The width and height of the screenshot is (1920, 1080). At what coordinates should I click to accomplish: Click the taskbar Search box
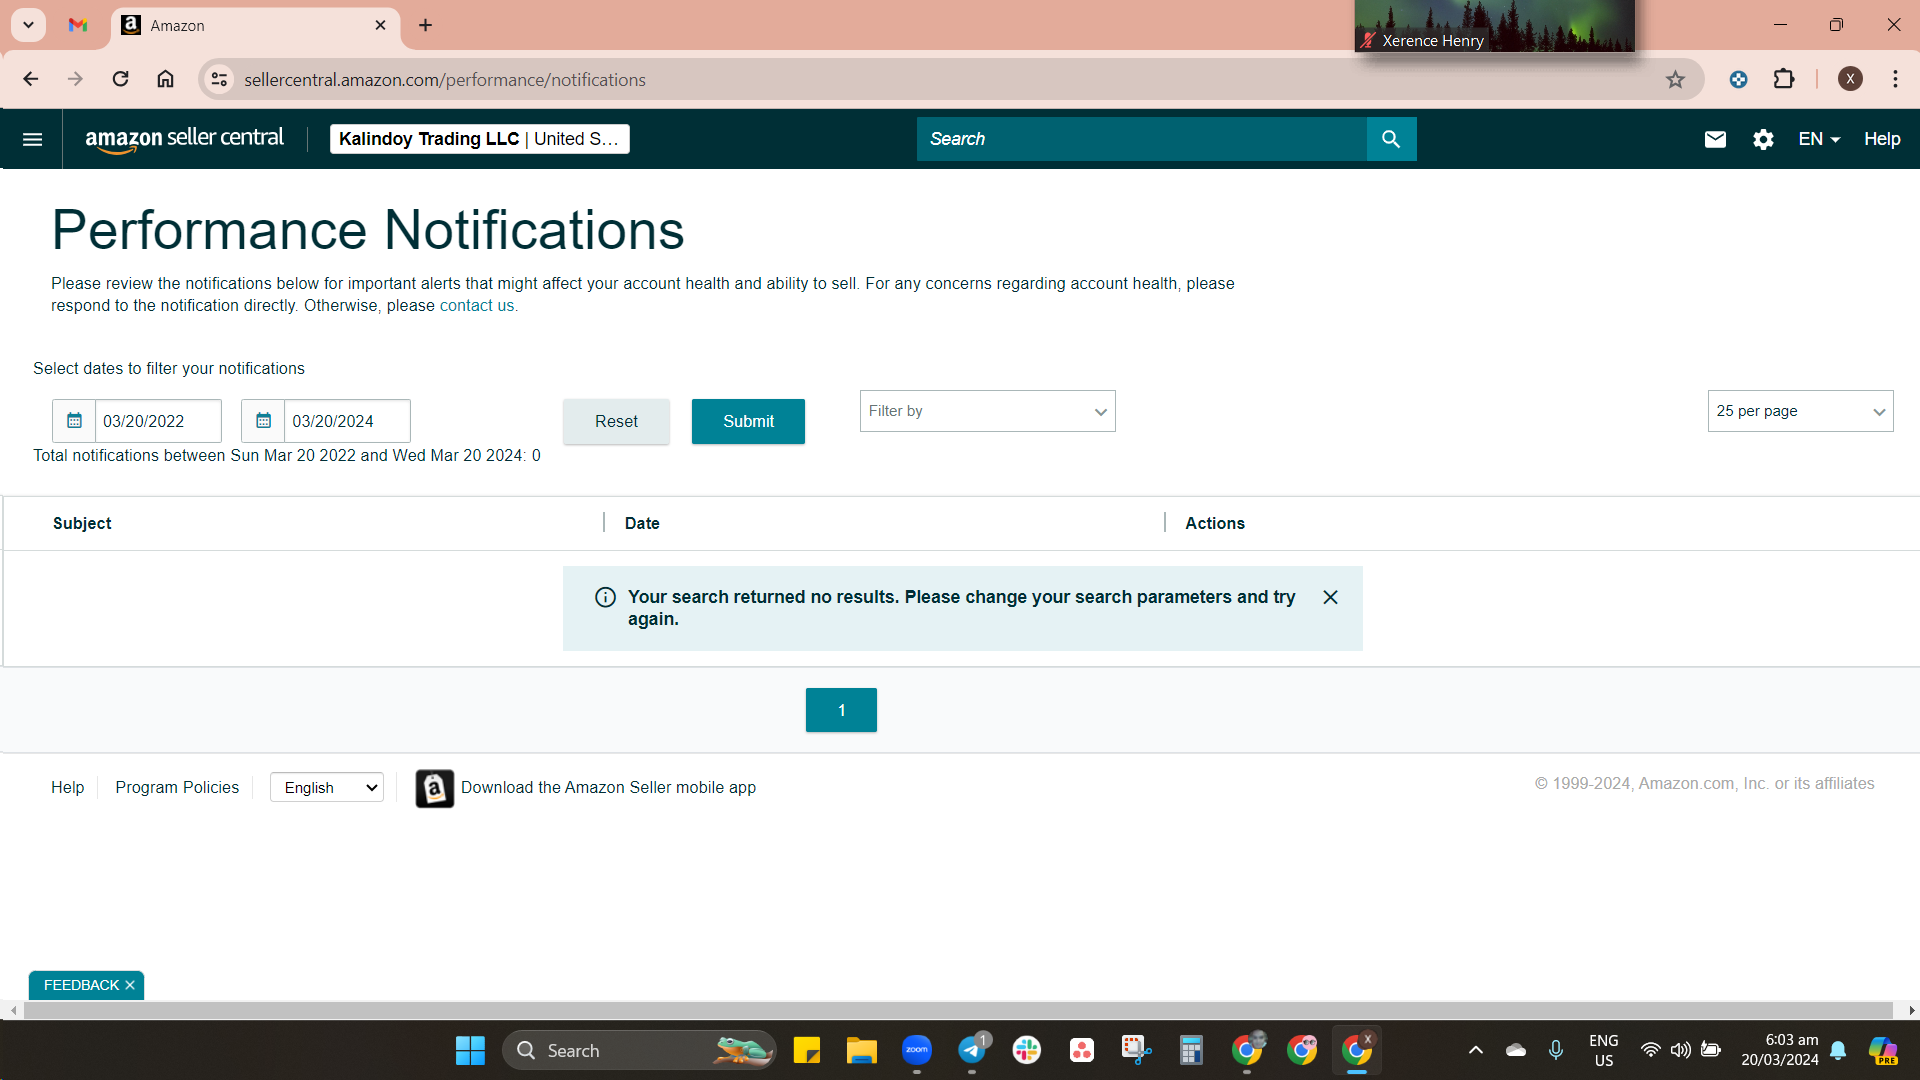pos(639,1050)
